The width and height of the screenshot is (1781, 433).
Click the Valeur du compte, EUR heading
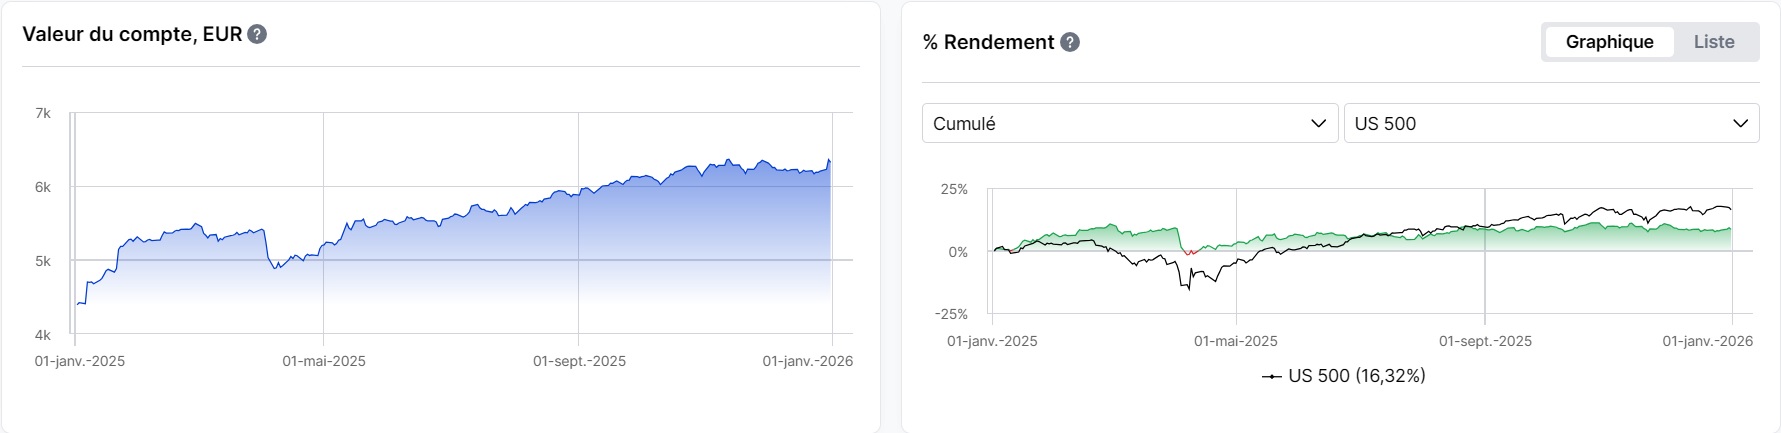132,35
